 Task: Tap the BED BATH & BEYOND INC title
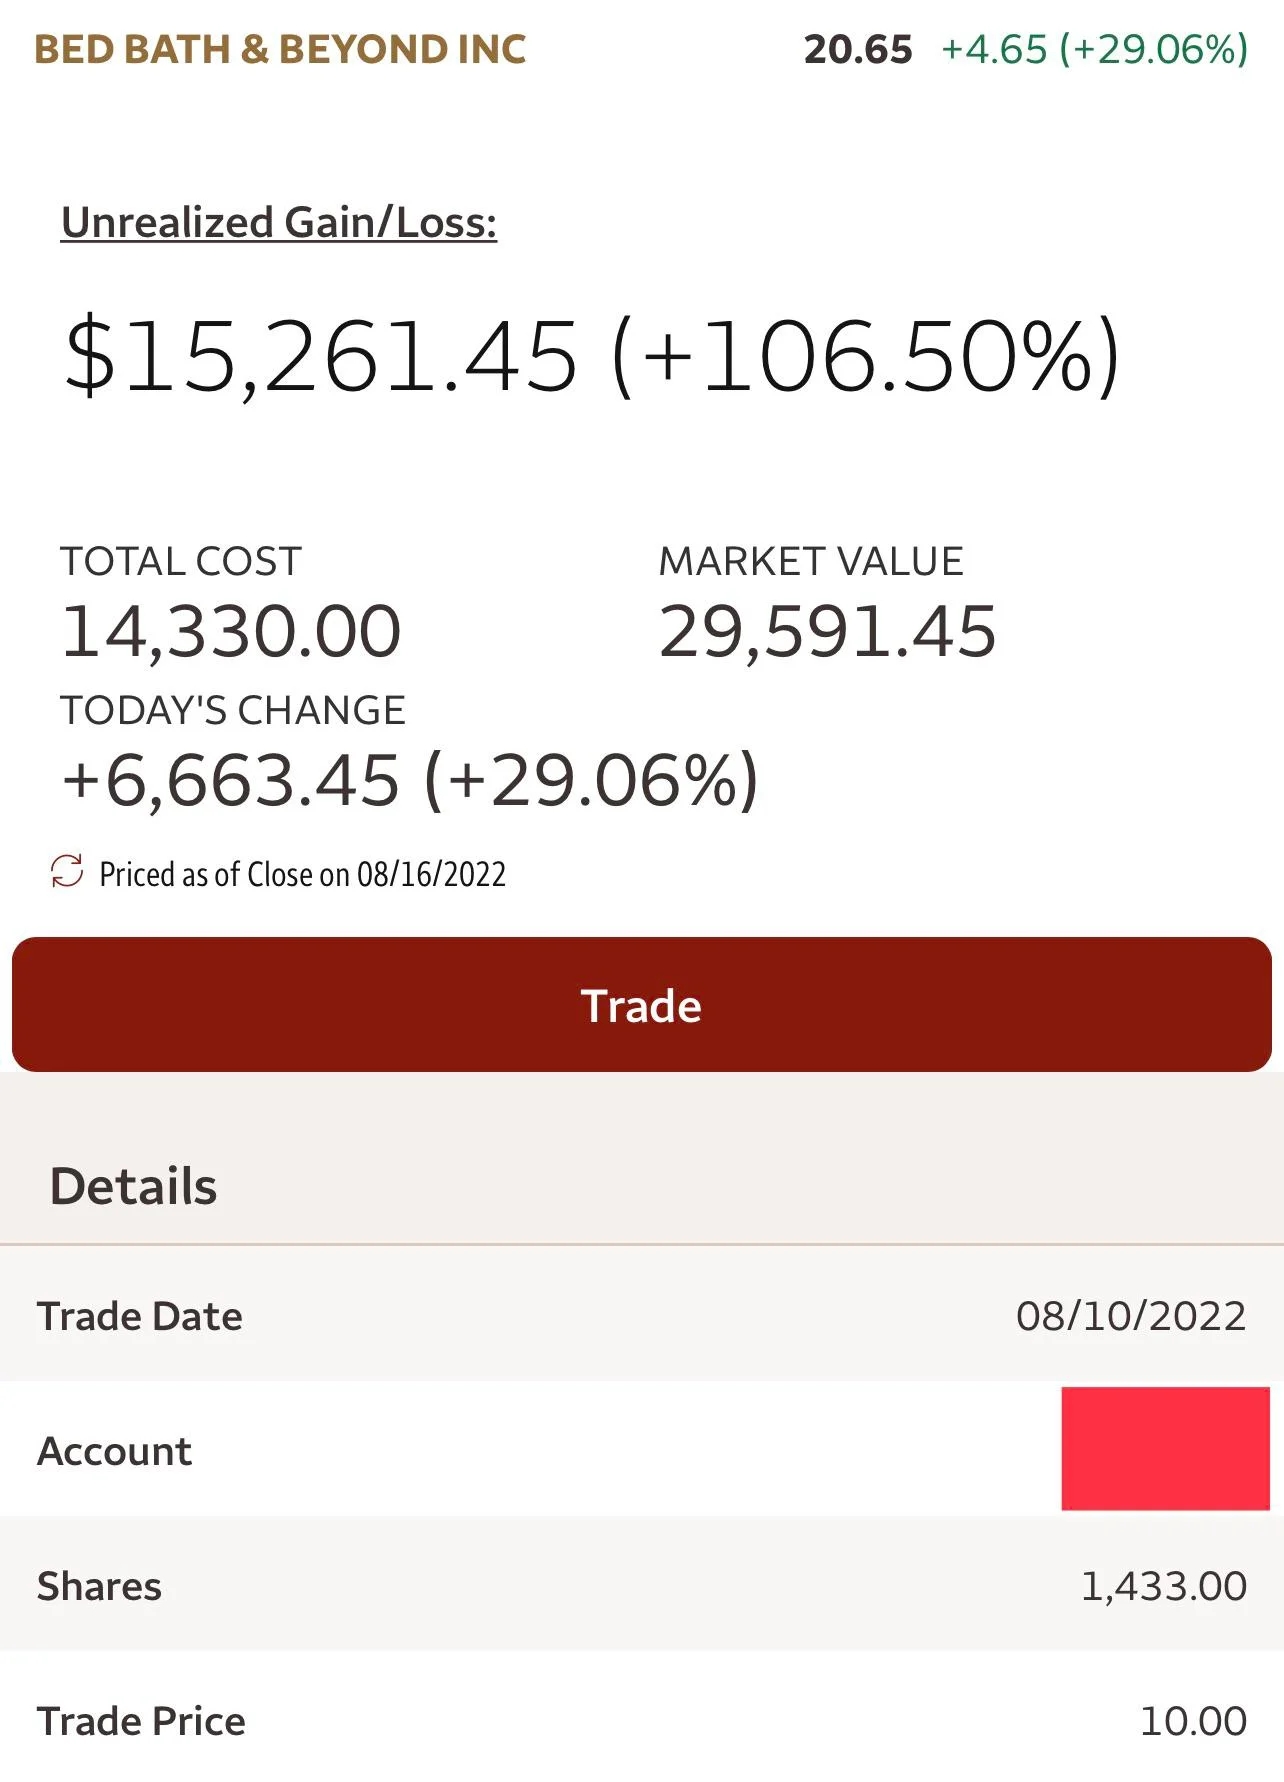(280, 49)
